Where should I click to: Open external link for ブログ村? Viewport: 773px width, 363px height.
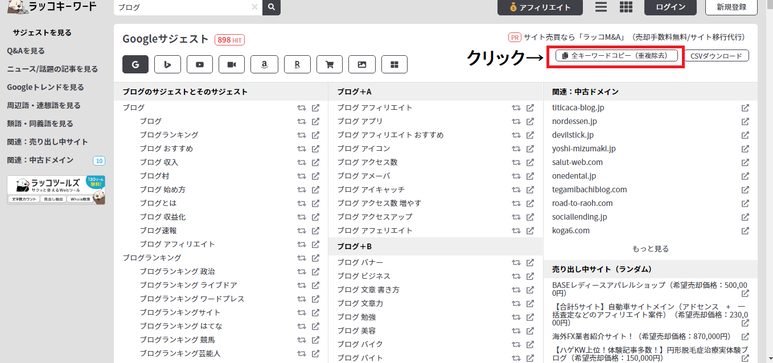pyautogui.click(x=316, y=176)
